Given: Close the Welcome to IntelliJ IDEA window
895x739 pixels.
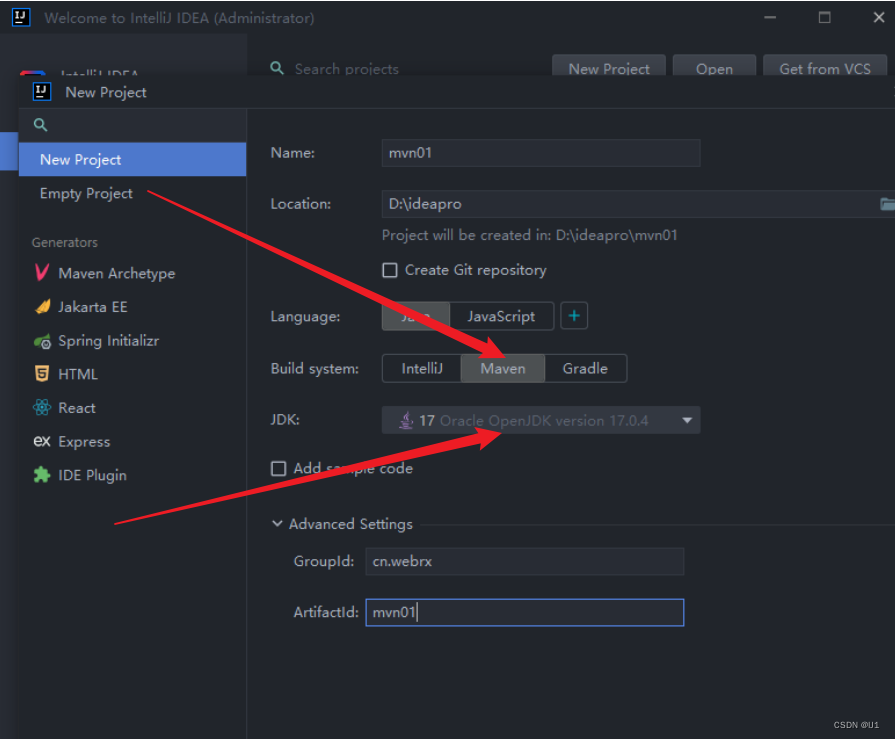Looking at the screenshot, I should click(878, 18).
